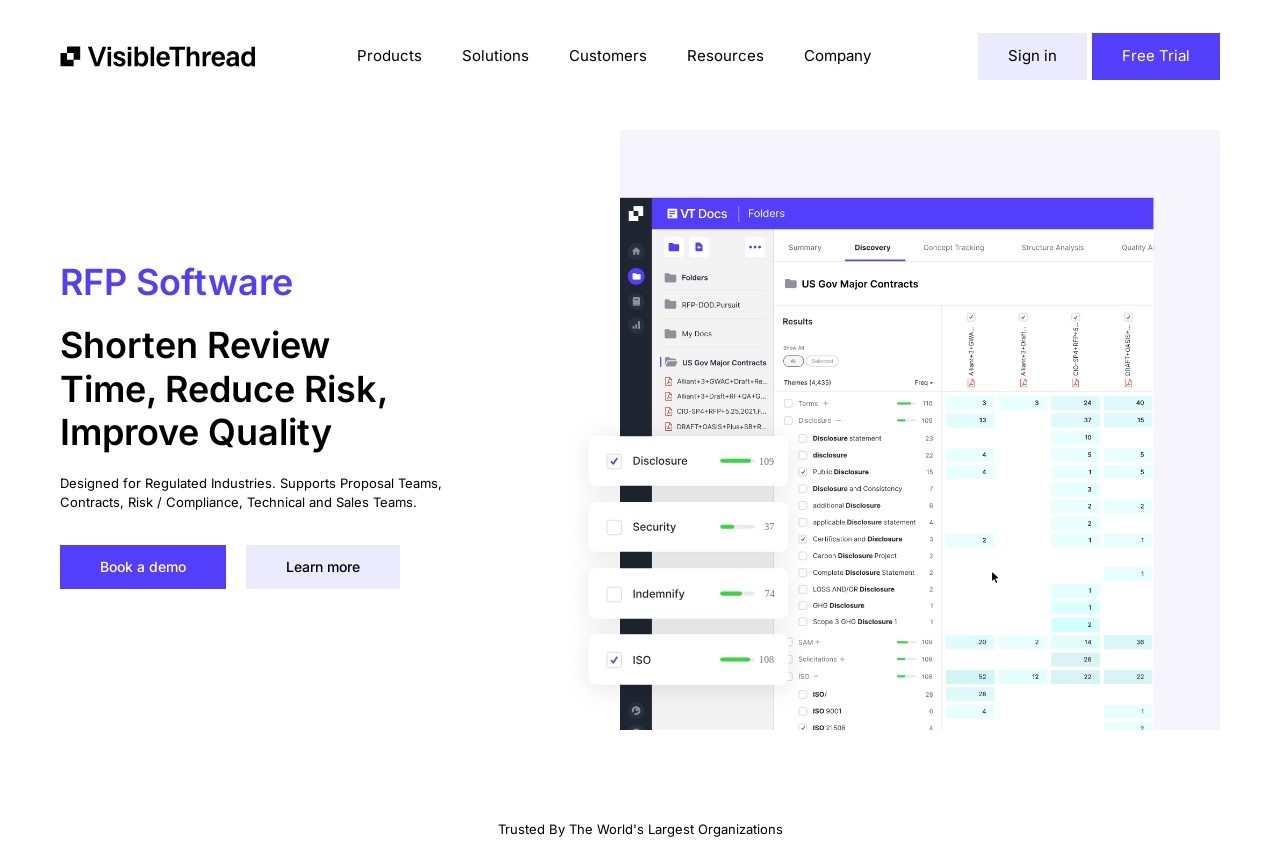Click PDF icon under DRAFT+OASIS column header
This screenshot has height=853, width=1280.
click(1128, 382)
